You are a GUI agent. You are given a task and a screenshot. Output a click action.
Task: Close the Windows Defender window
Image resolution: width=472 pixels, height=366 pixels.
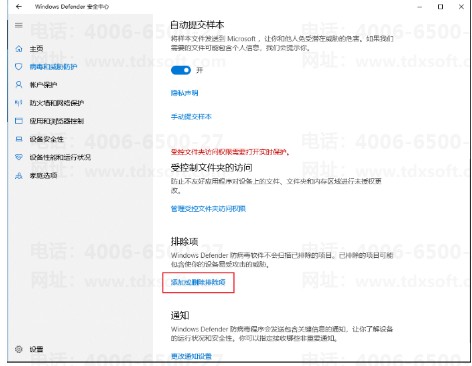tap(461, 6)
